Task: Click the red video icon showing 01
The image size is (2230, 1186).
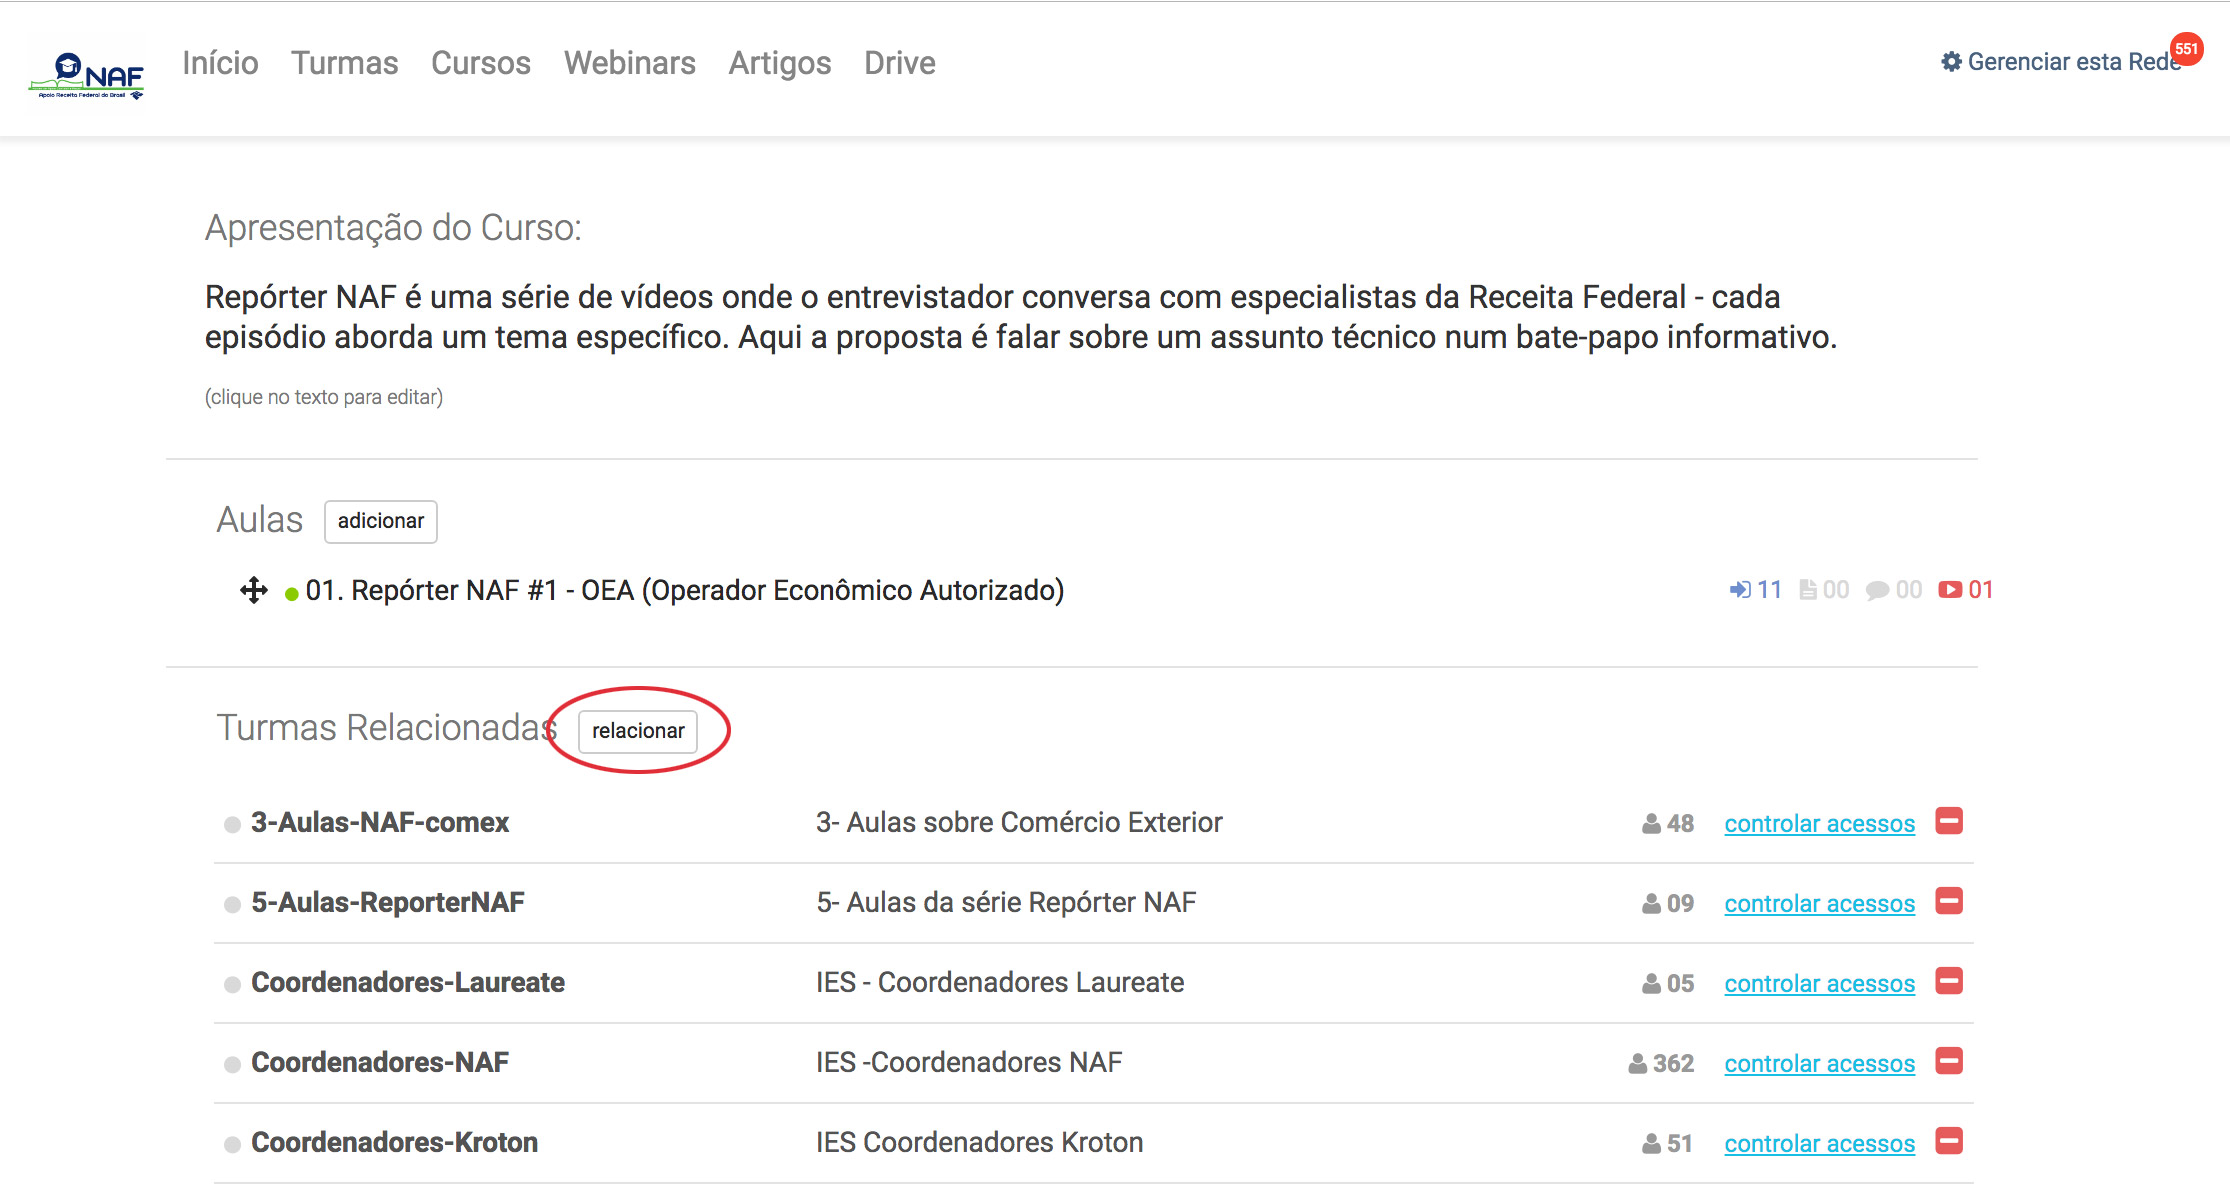Action: coord(1950,590)
